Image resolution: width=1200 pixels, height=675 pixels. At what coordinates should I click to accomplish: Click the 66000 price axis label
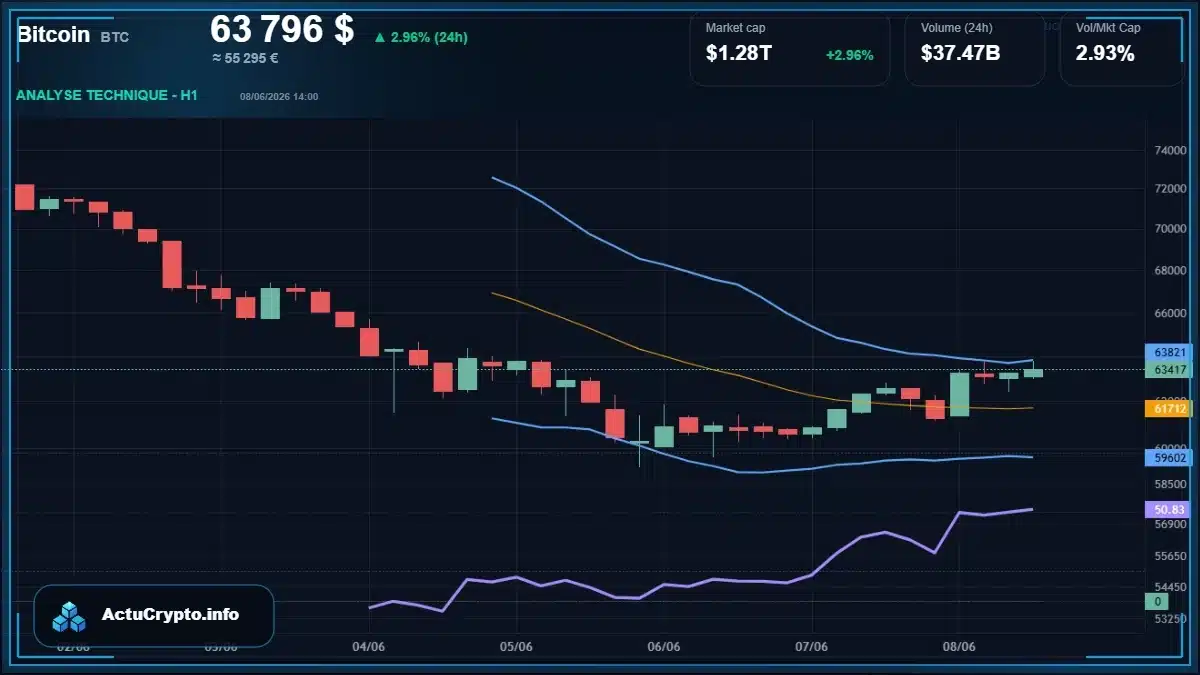click(x=1169, y=312)
